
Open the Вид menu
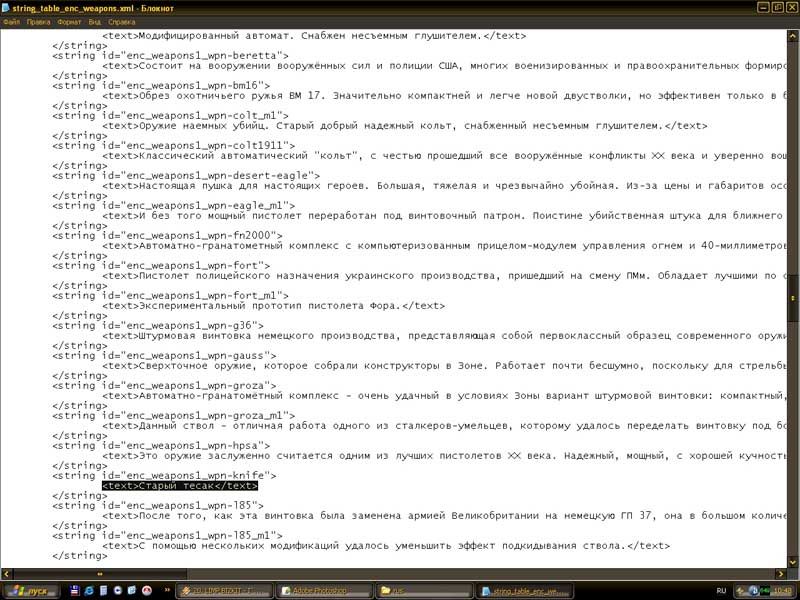point(94,22)
